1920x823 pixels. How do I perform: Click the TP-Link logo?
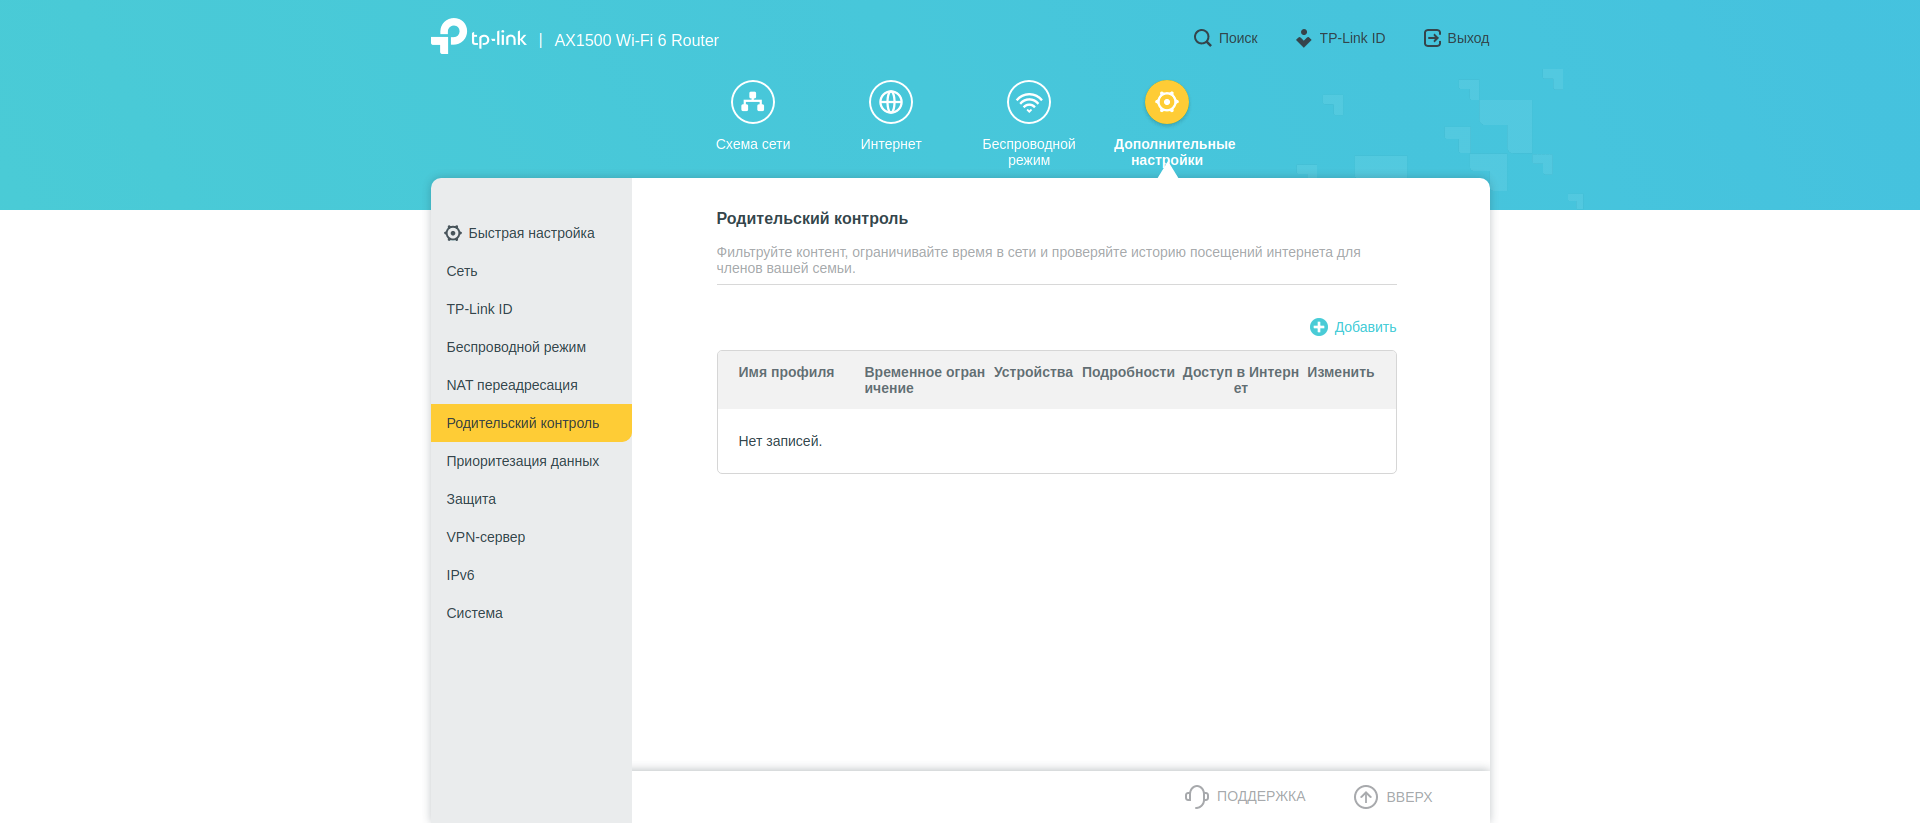[478, 37]
